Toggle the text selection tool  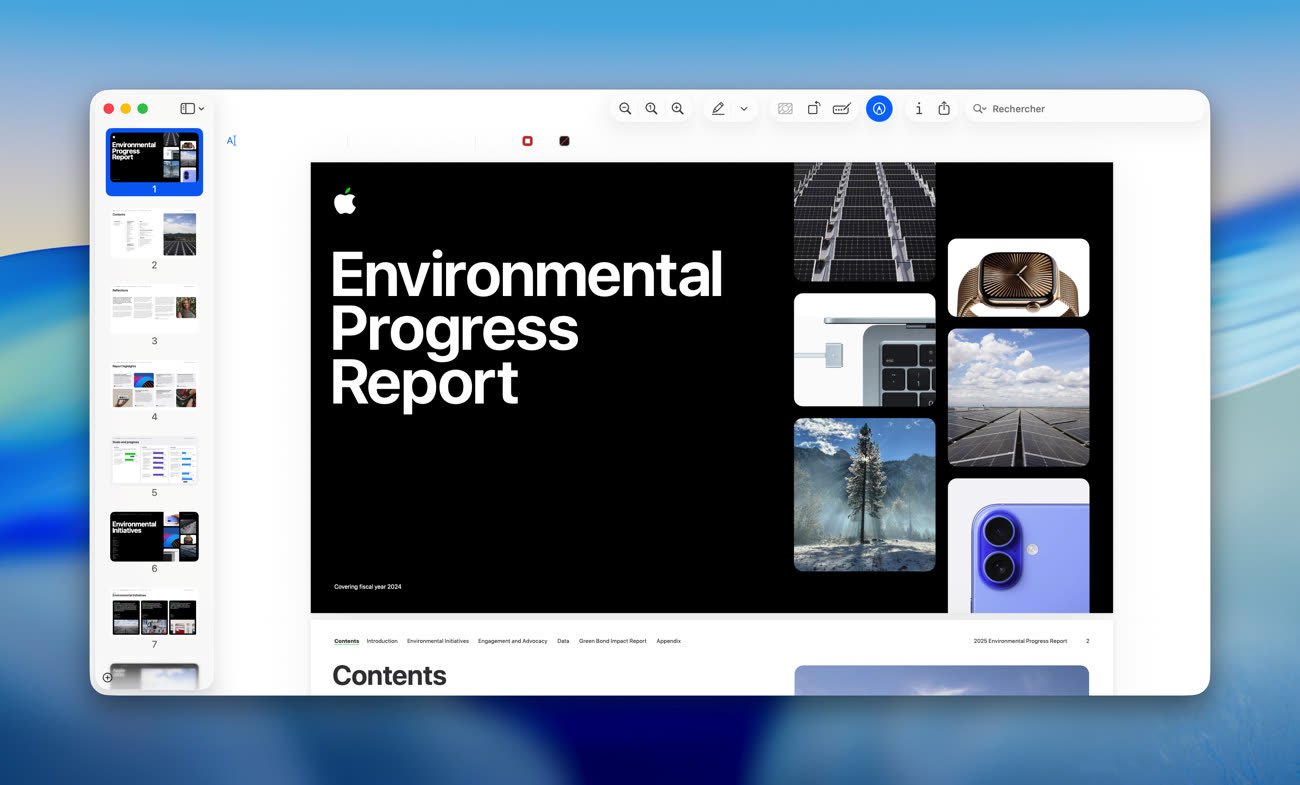(x=231, y=141)
